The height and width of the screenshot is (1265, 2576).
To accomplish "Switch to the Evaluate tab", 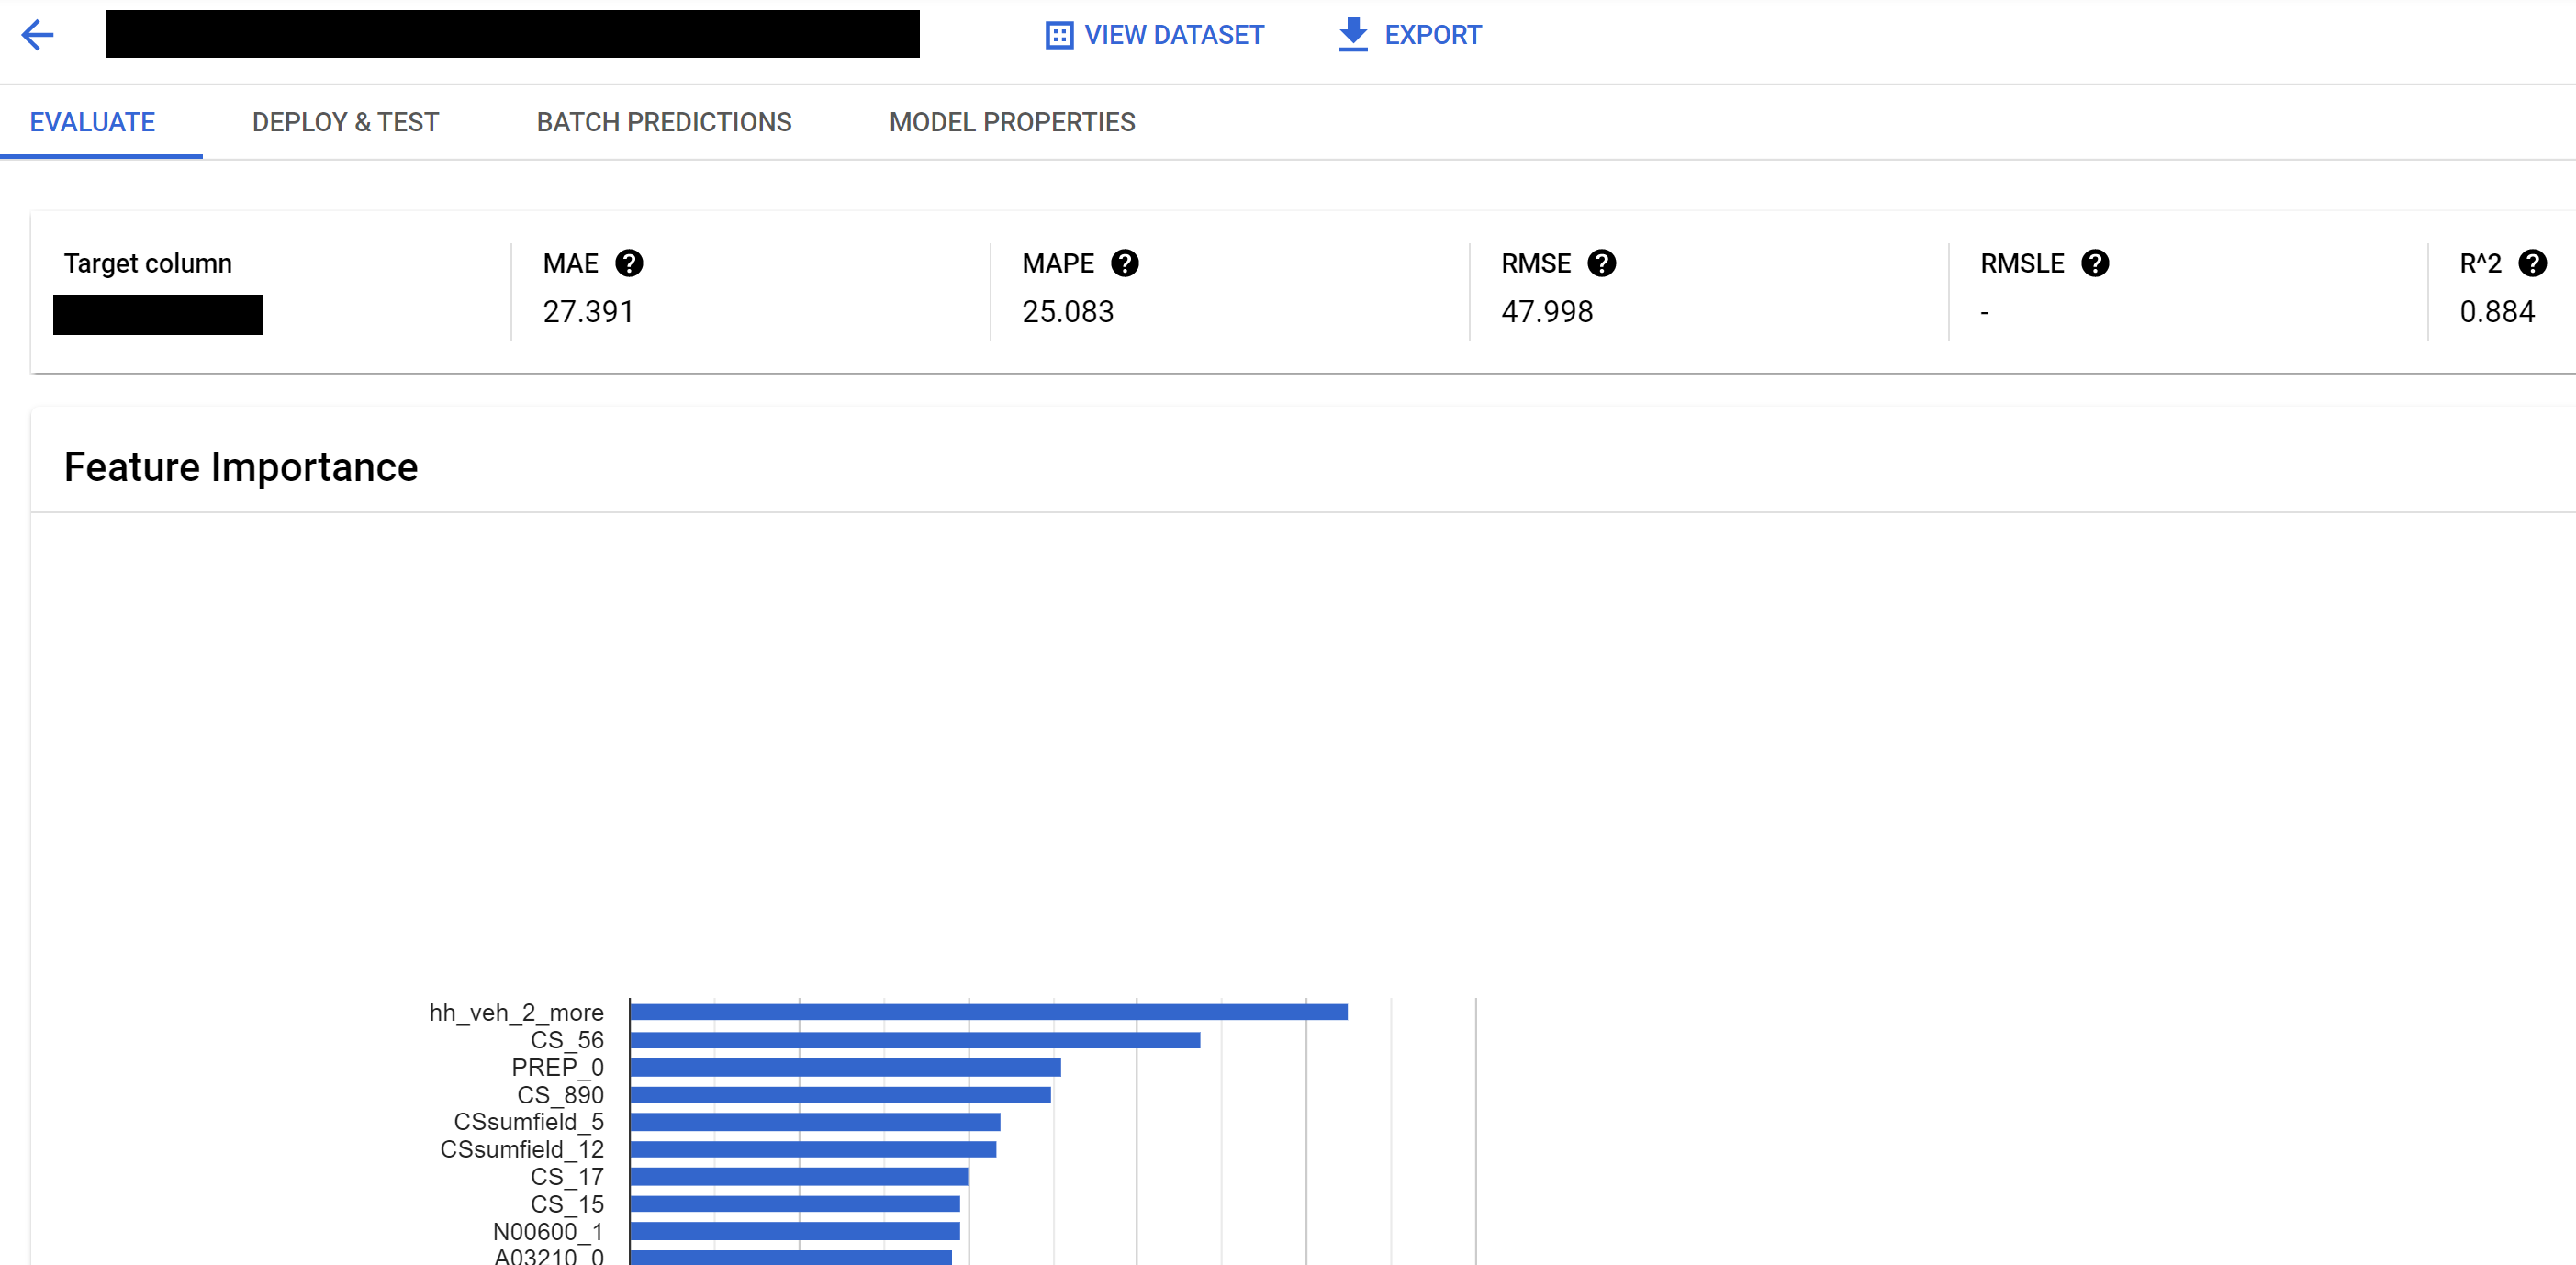I will tap(92, 122).
